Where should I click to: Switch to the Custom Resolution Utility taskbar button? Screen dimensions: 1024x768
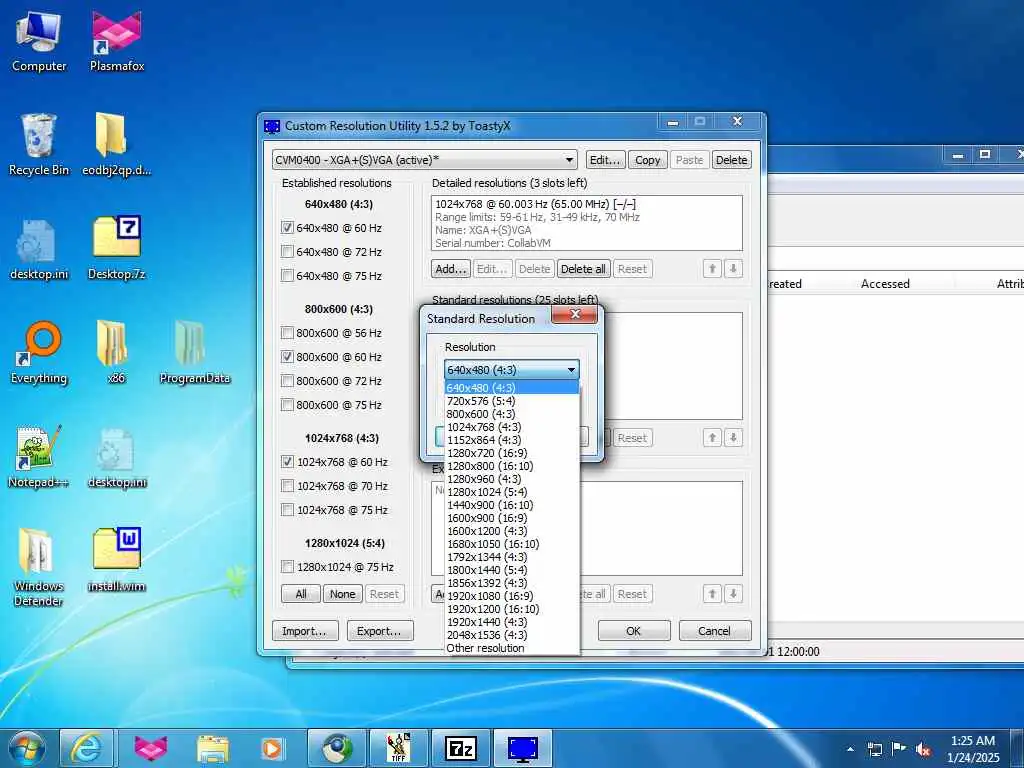coord(522,748)
